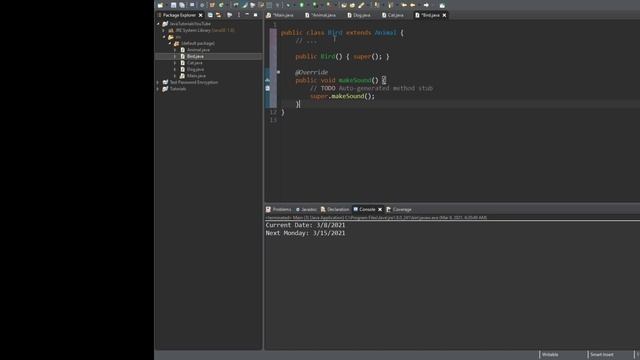
Task: Close the Console view tab
Action: [x=380, y=209]
